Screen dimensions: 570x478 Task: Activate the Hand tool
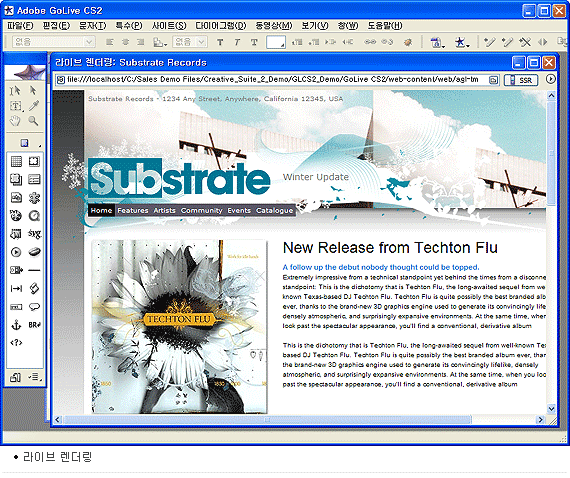tap(15, 121)
